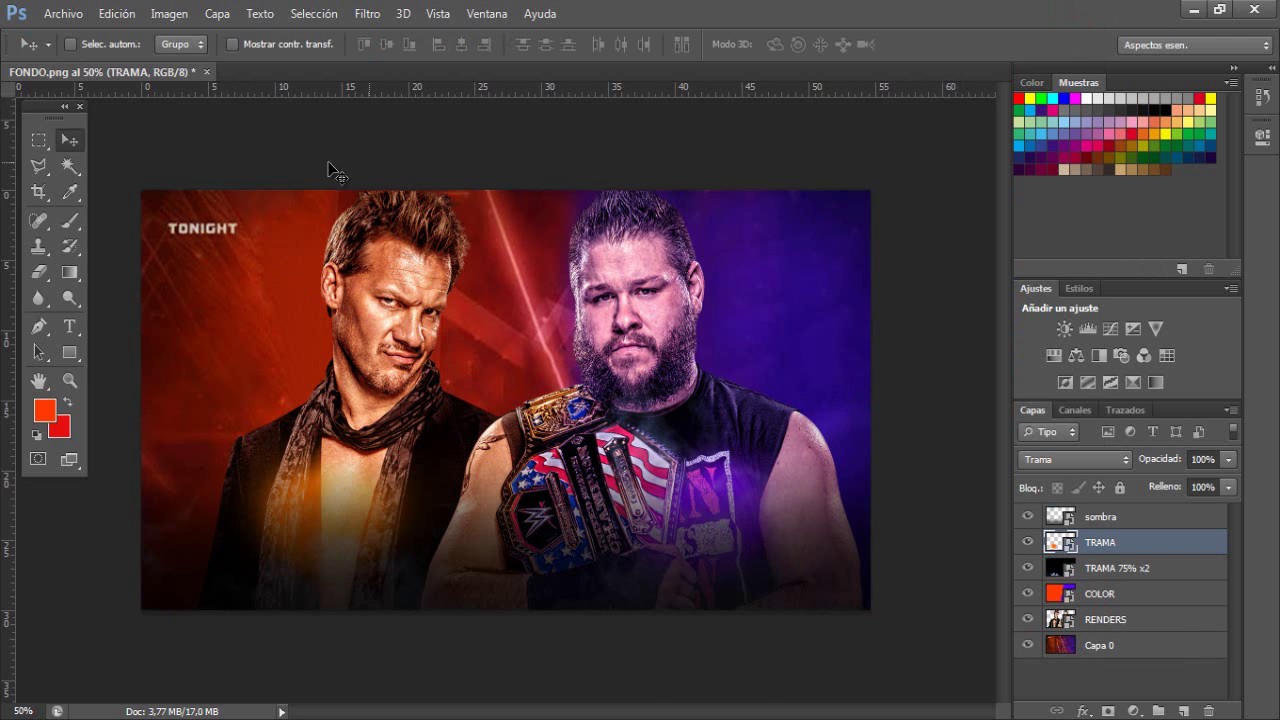Select the Zoom tool
Screen dimensions: 1280x720
click(70, 380)
